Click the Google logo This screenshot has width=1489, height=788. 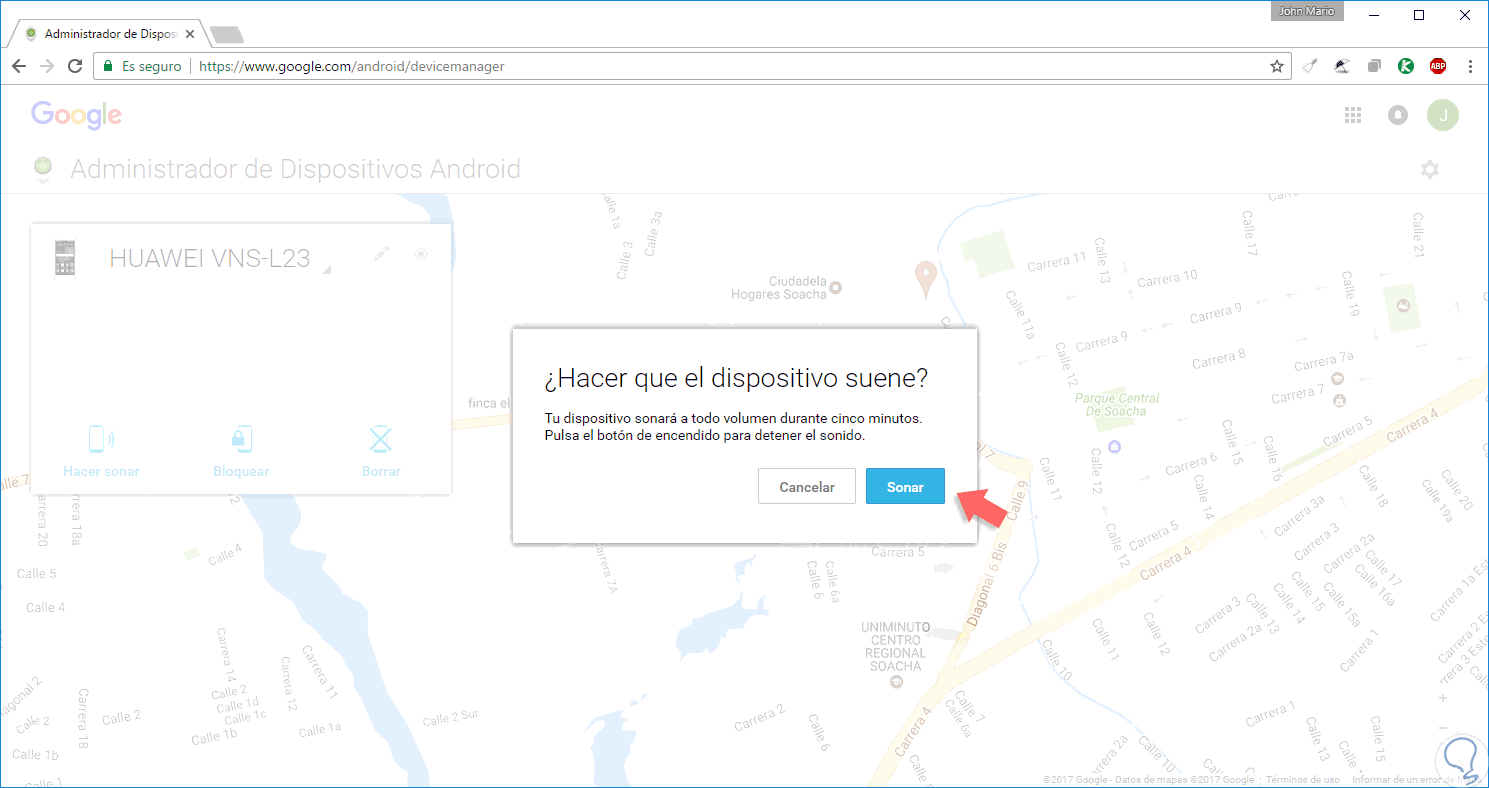(76, 115)
